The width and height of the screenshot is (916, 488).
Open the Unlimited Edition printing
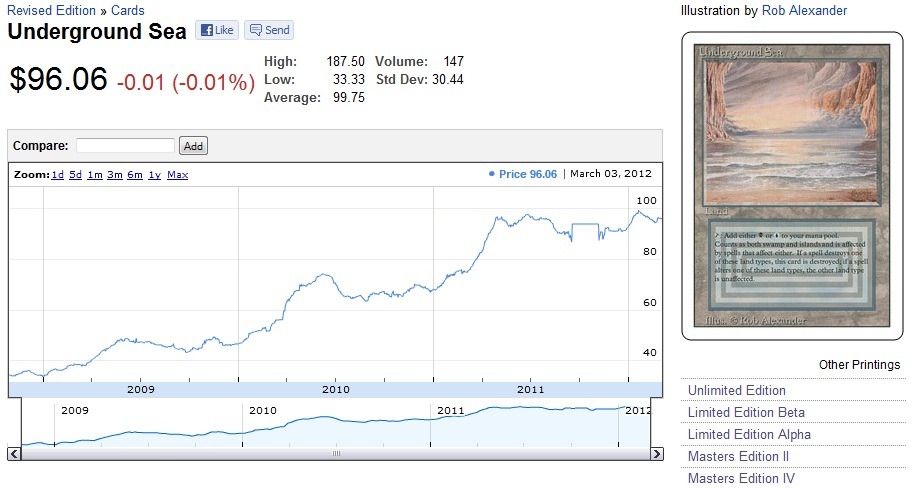coord(736,391)
